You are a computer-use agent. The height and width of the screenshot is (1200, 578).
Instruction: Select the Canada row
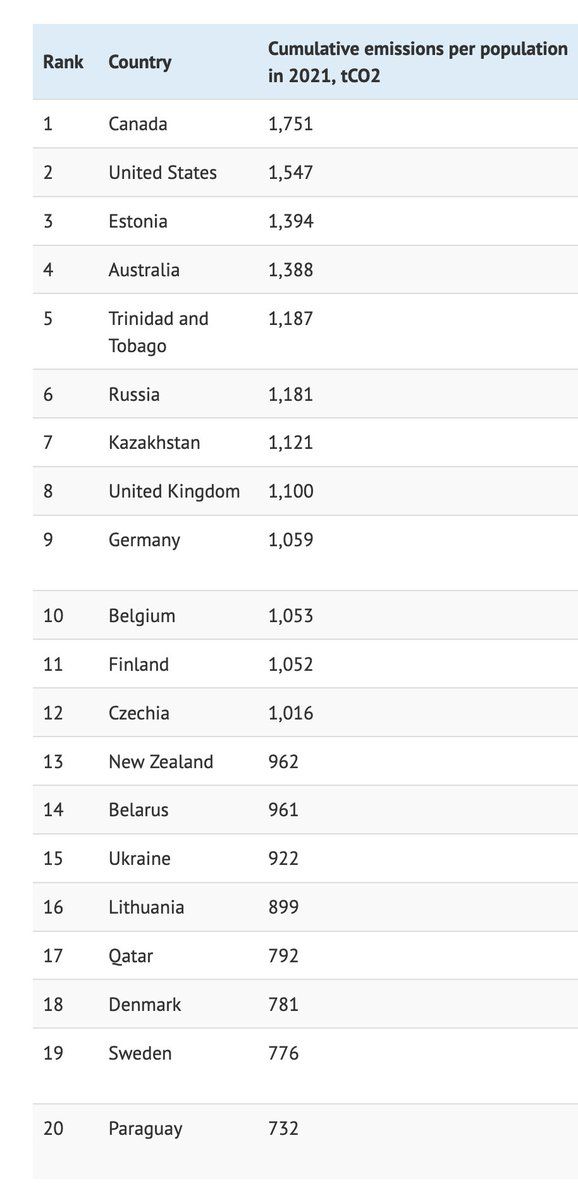305,124
